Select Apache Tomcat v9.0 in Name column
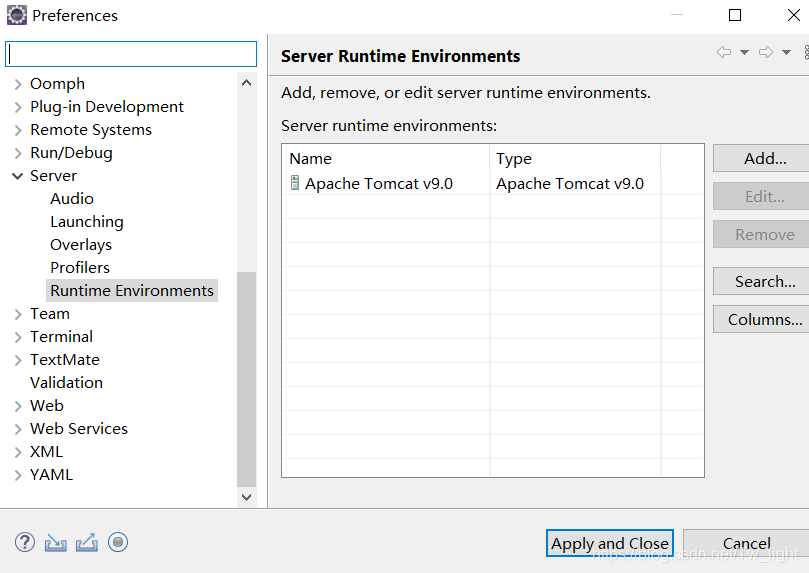Screen dimensions: 809x573 coord(379,184)
